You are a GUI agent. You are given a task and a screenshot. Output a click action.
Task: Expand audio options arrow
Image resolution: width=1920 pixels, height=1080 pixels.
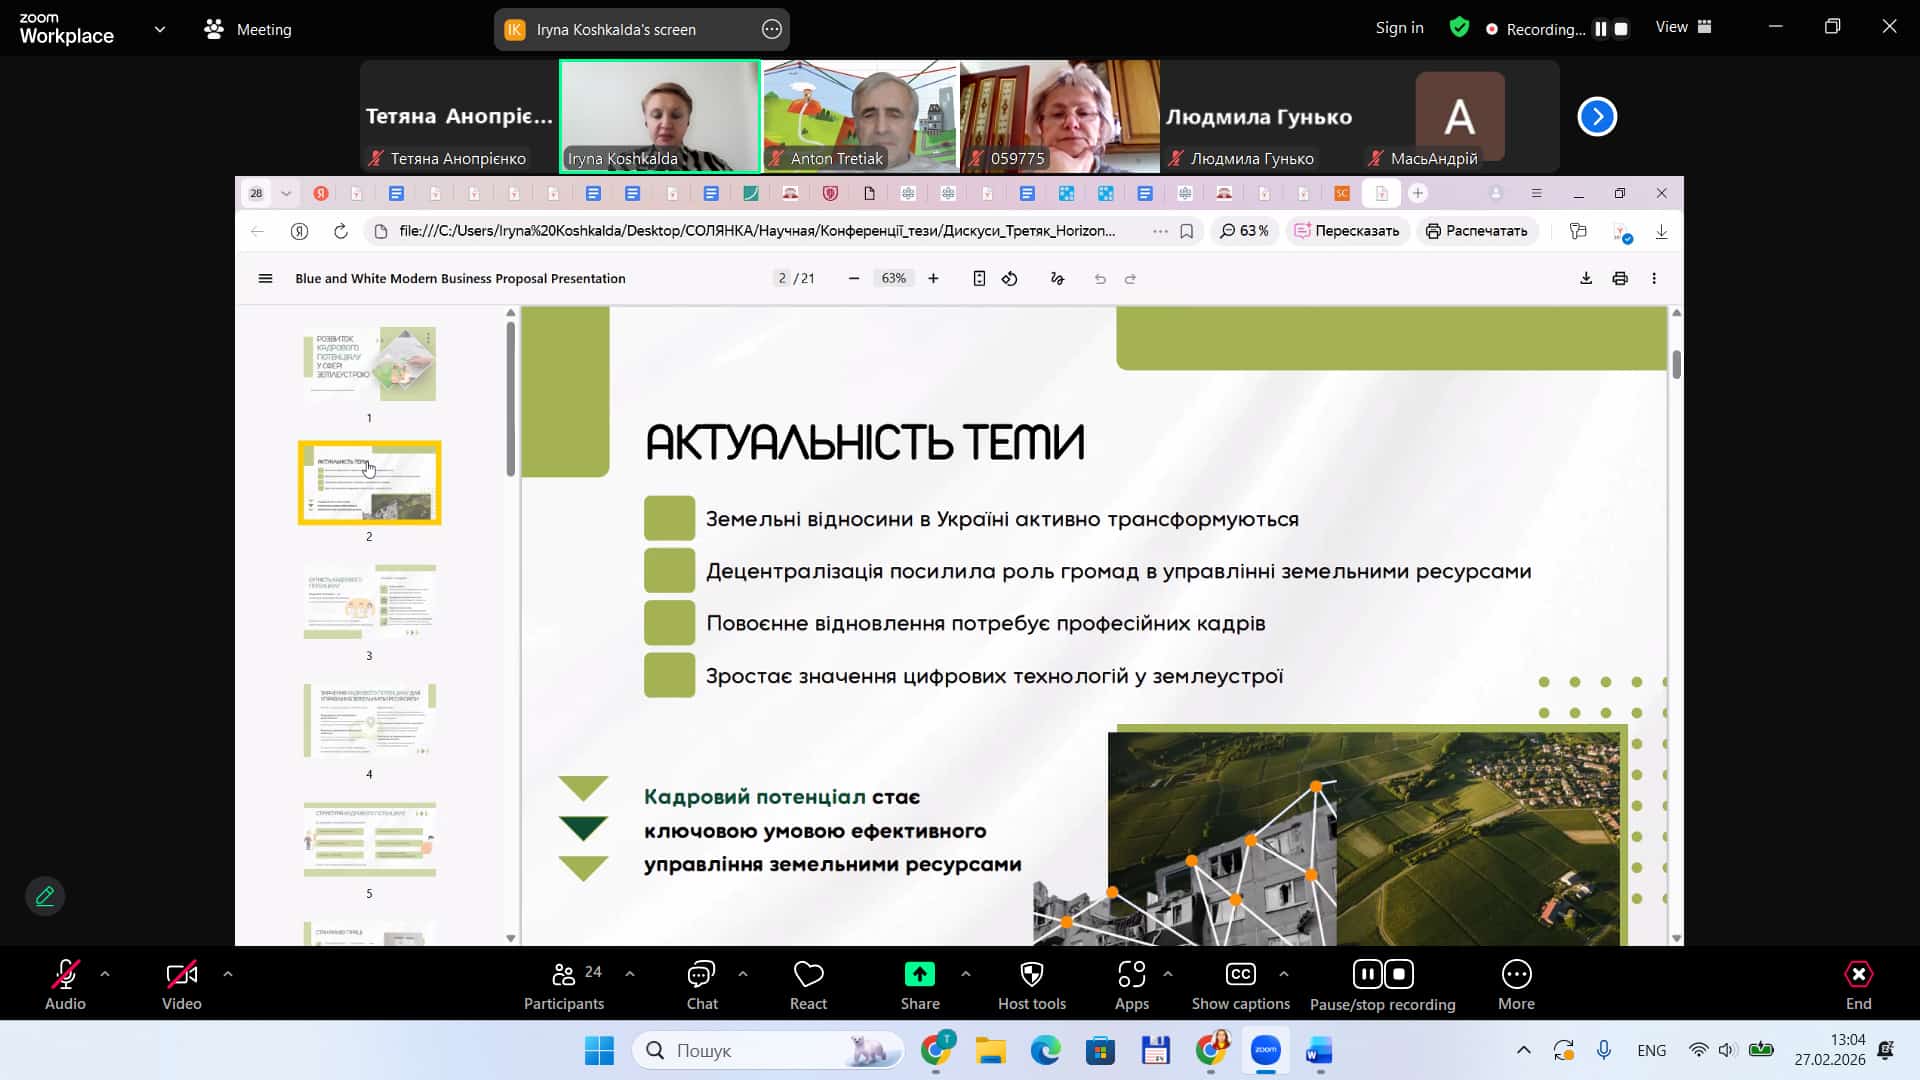tap(105, 973)
